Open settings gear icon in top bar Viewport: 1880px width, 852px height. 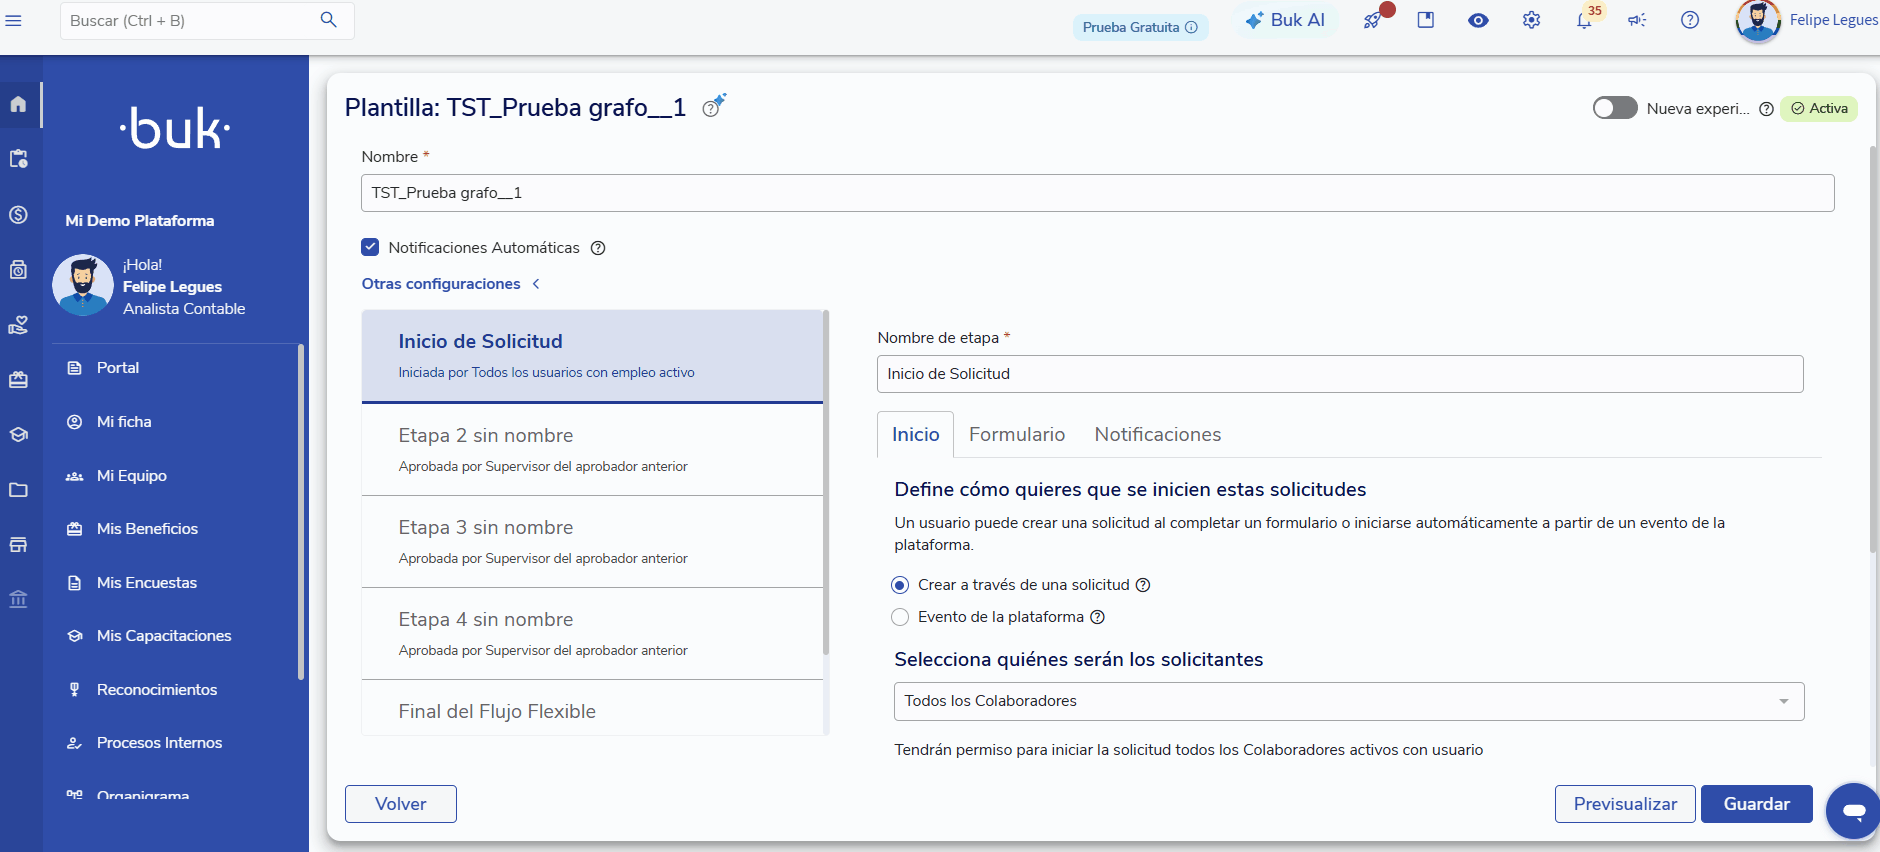[x=1531, y=20]
